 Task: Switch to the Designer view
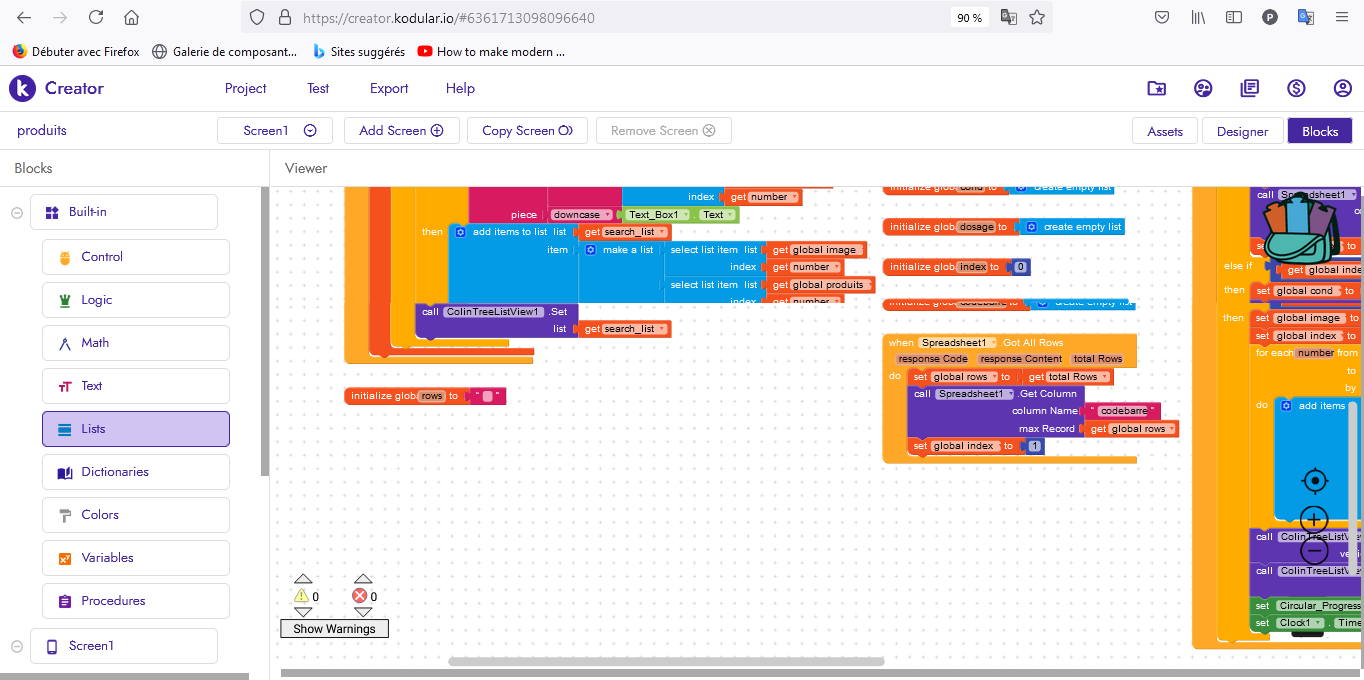point(1242,131)
